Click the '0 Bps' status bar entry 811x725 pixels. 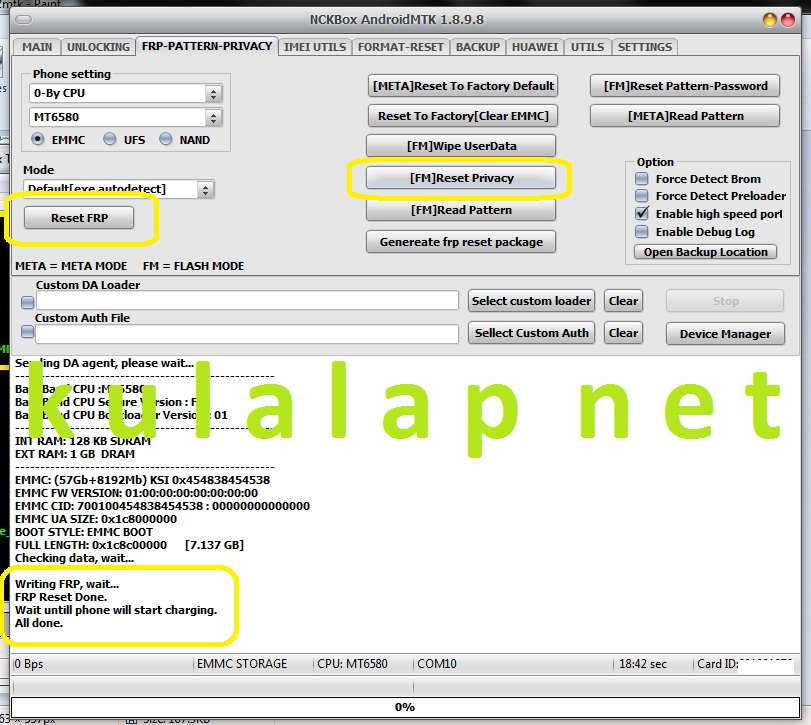pyautogui.click(x=29, y=663)
